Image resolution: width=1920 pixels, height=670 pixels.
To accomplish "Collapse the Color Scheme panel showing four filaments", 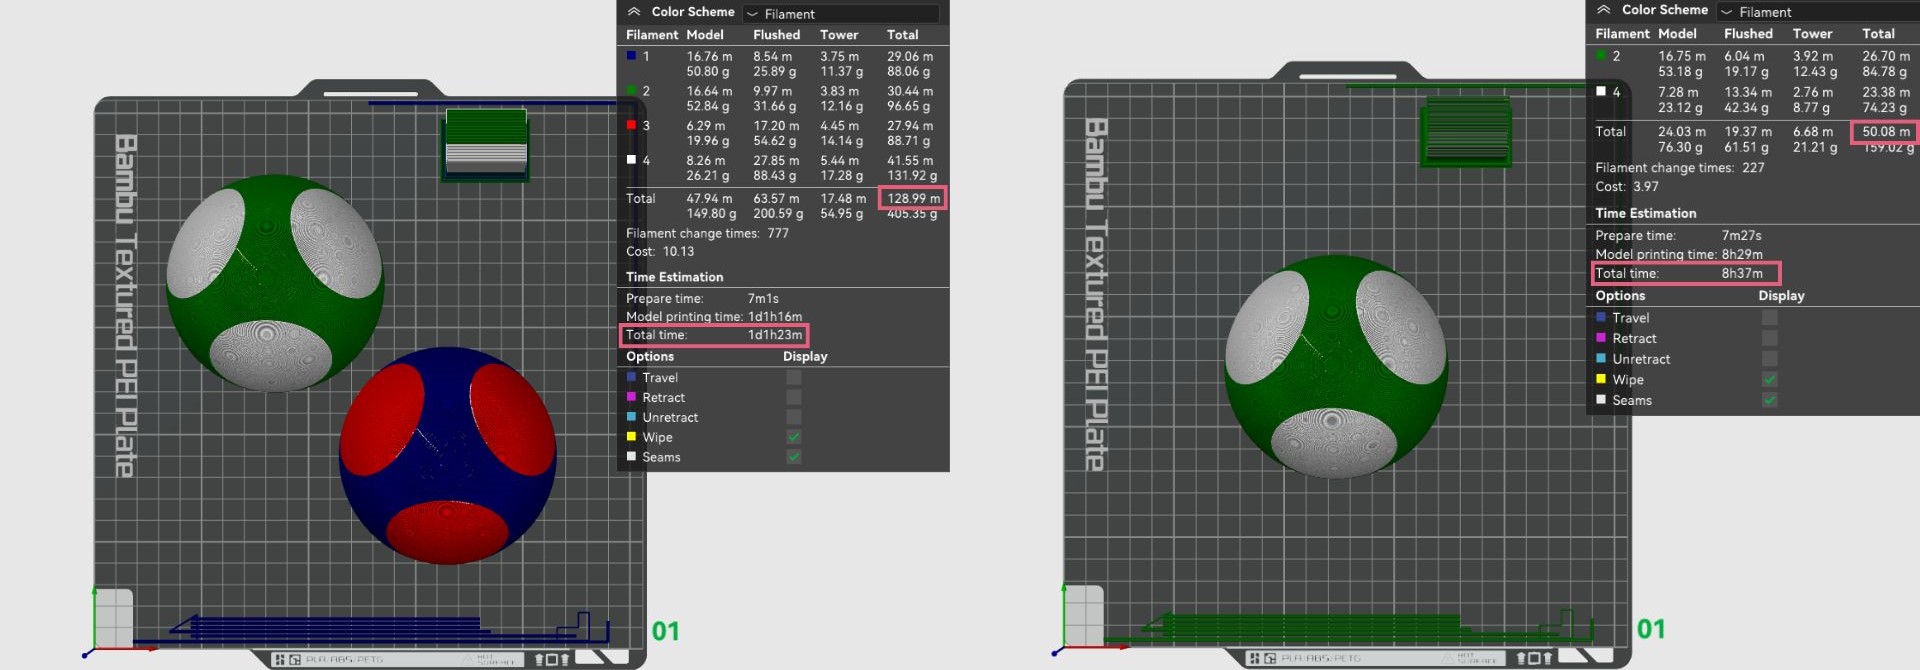I will pyautogui.click(x=634, y=12).
